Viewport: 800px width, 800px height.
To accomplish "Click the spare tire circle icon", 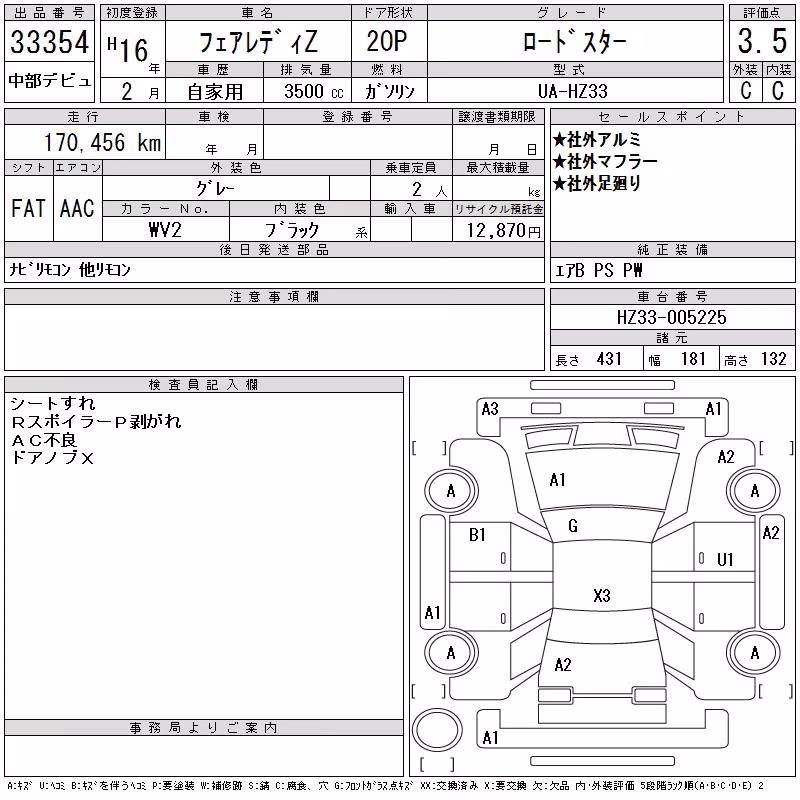I will coord(437,730).
